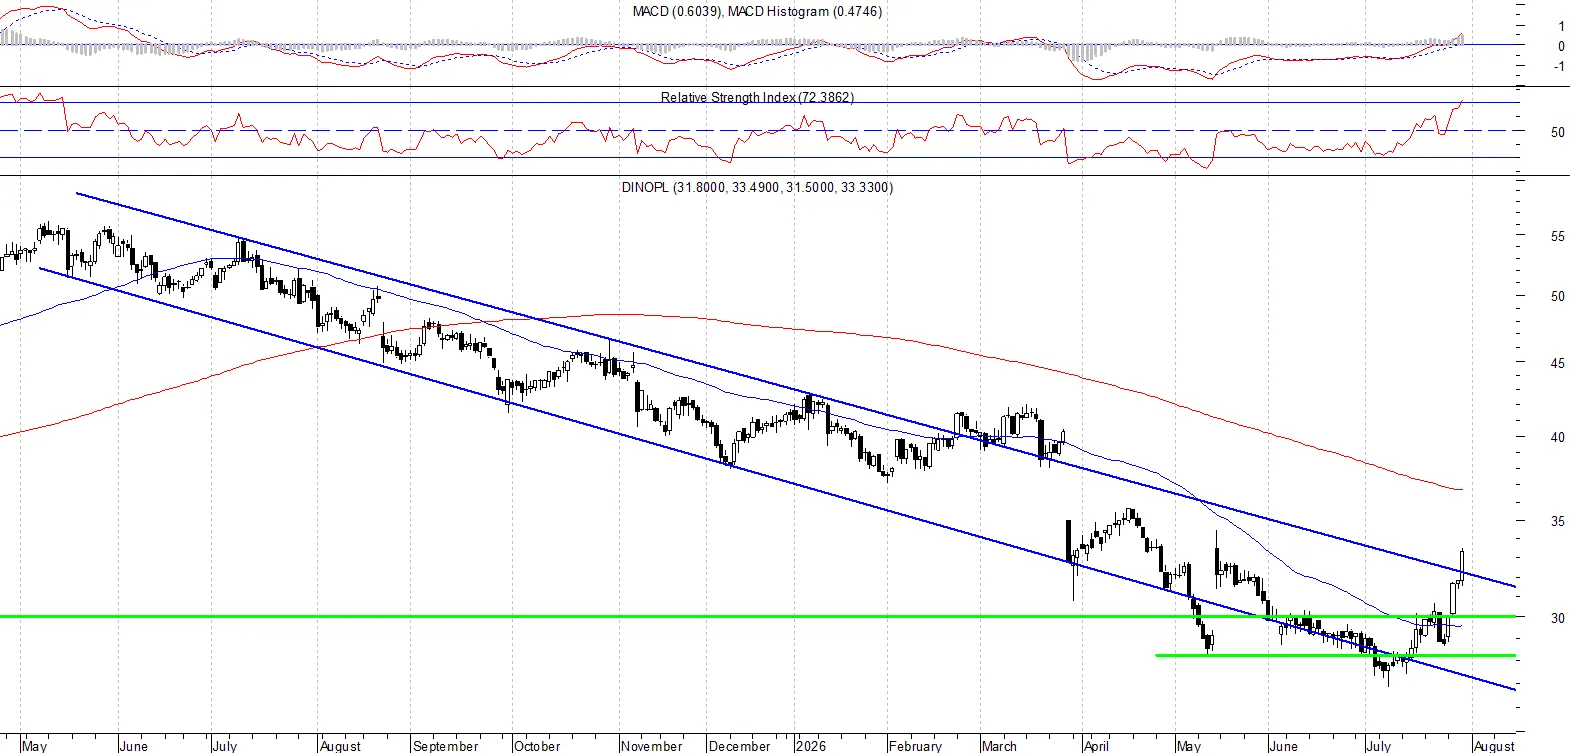Click the 45 price axis label

[1557, 364]
